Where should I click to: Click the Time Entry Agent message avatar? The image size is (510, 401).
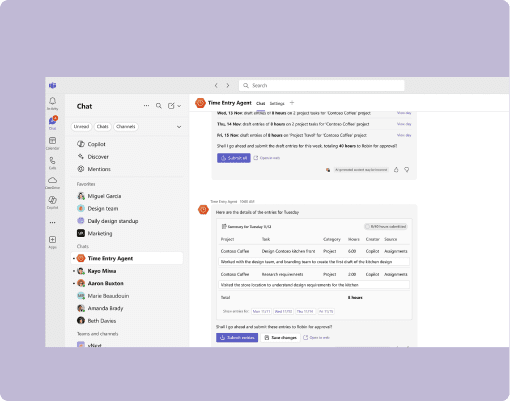[x=203, y=210]
